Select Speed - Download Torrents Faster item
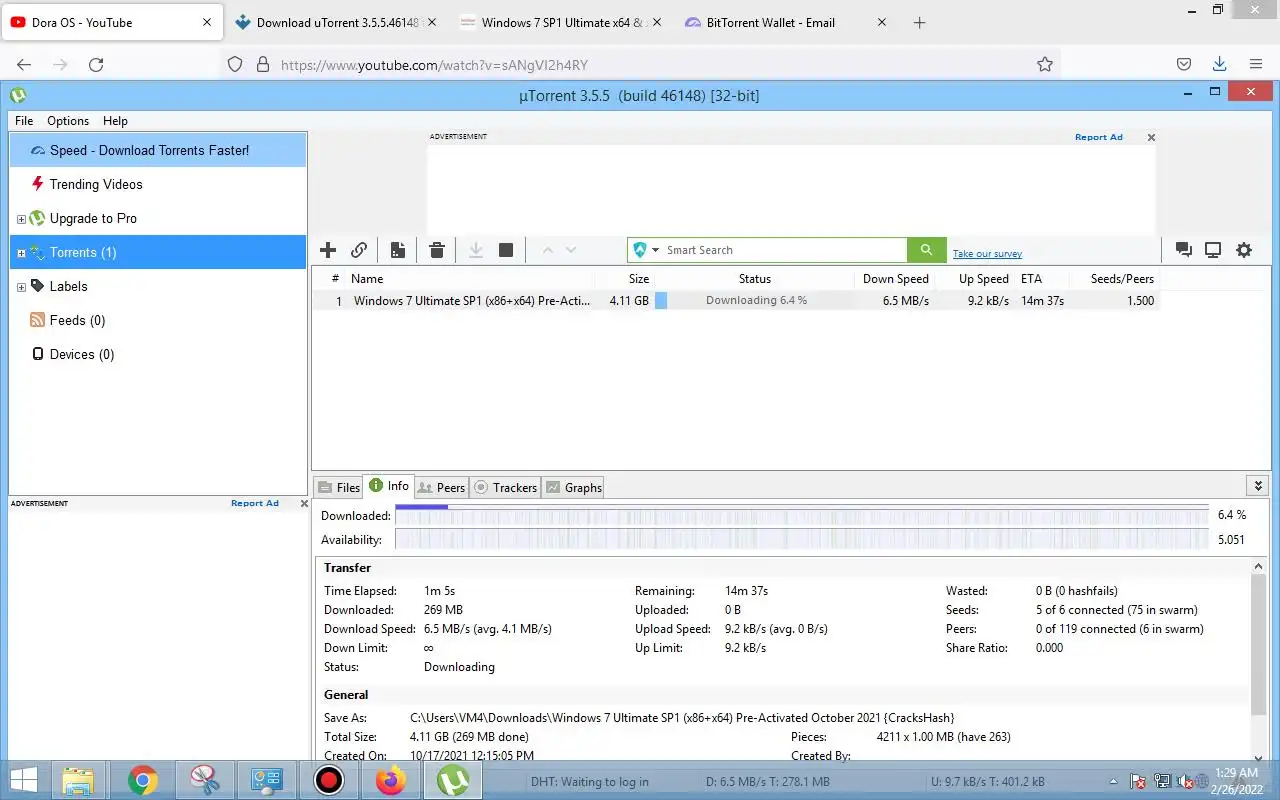The width and height of the screenshot is (1280, 800). click(x=158, y=150)
